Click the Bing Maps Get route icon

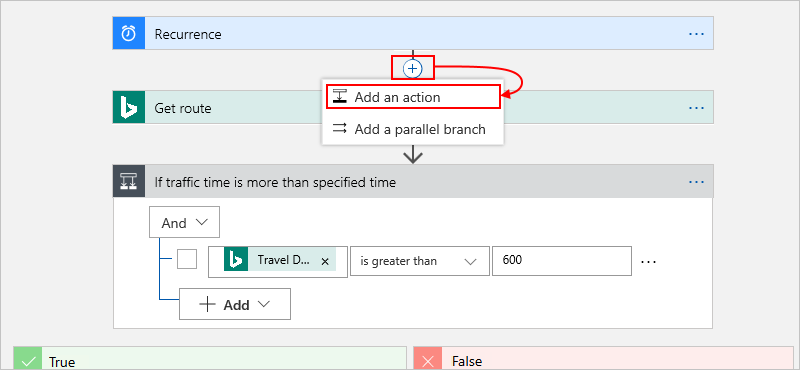coord(129,108)
